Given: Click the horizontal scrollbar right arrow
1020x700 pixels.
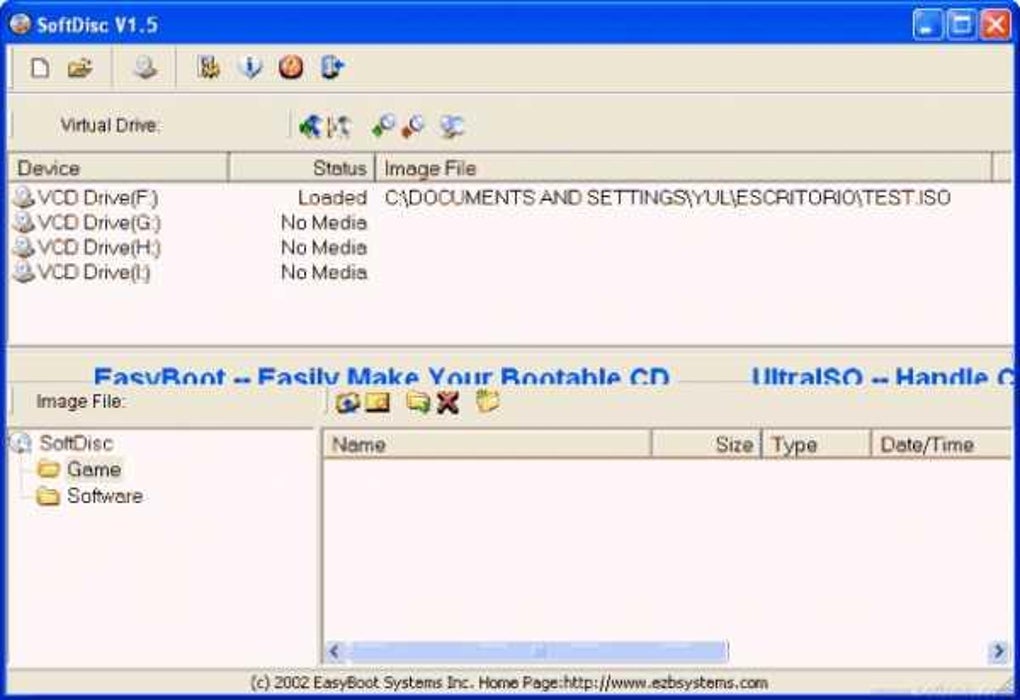Looking at the screenshot, I should point(998,651).
